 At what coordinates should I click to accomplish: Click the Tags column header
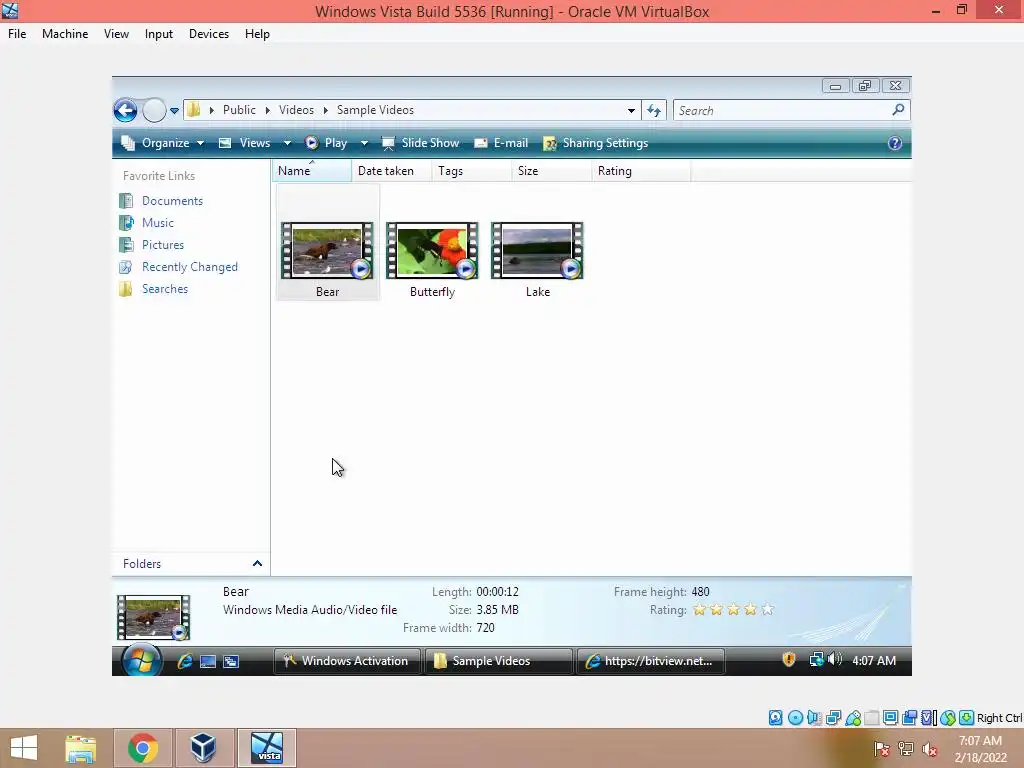472,170
